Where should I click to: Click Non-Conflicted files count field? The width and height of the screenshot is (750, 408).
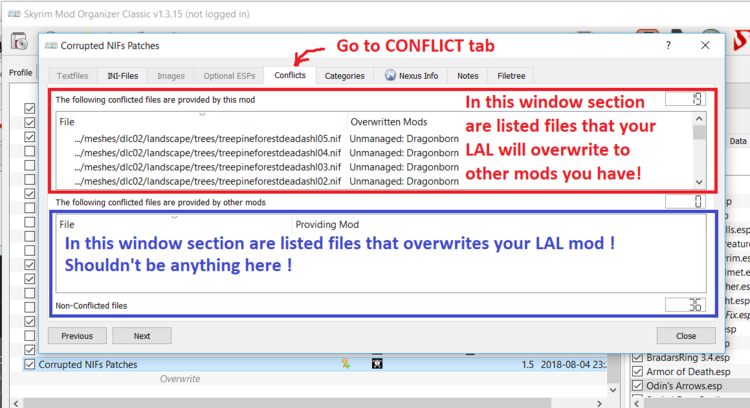pos(685,305)
